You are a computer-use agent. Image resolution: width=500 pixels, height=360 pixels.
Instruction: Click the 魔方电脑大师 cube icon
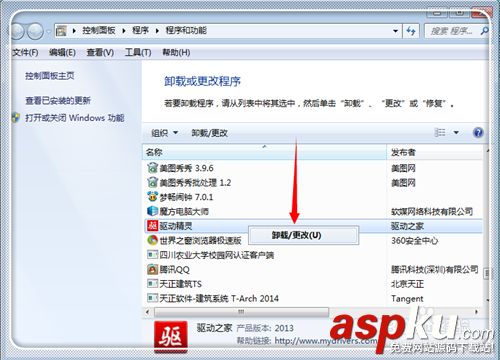point(152,211)
